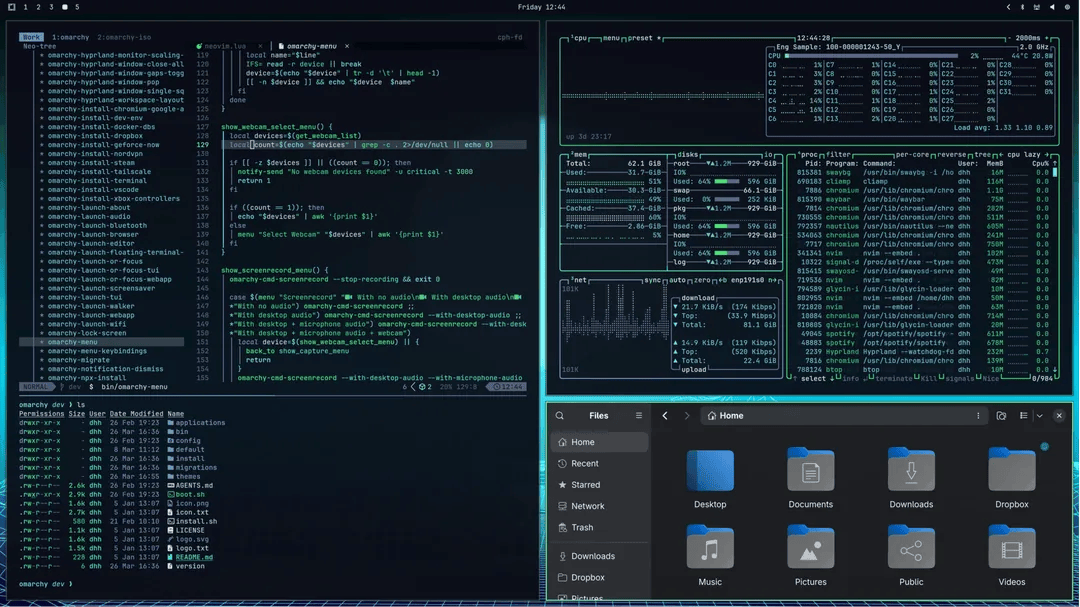1080x607 pixels.
Task: Switch to the active workspace 4 indicator
Action: (x=64, y=7)
